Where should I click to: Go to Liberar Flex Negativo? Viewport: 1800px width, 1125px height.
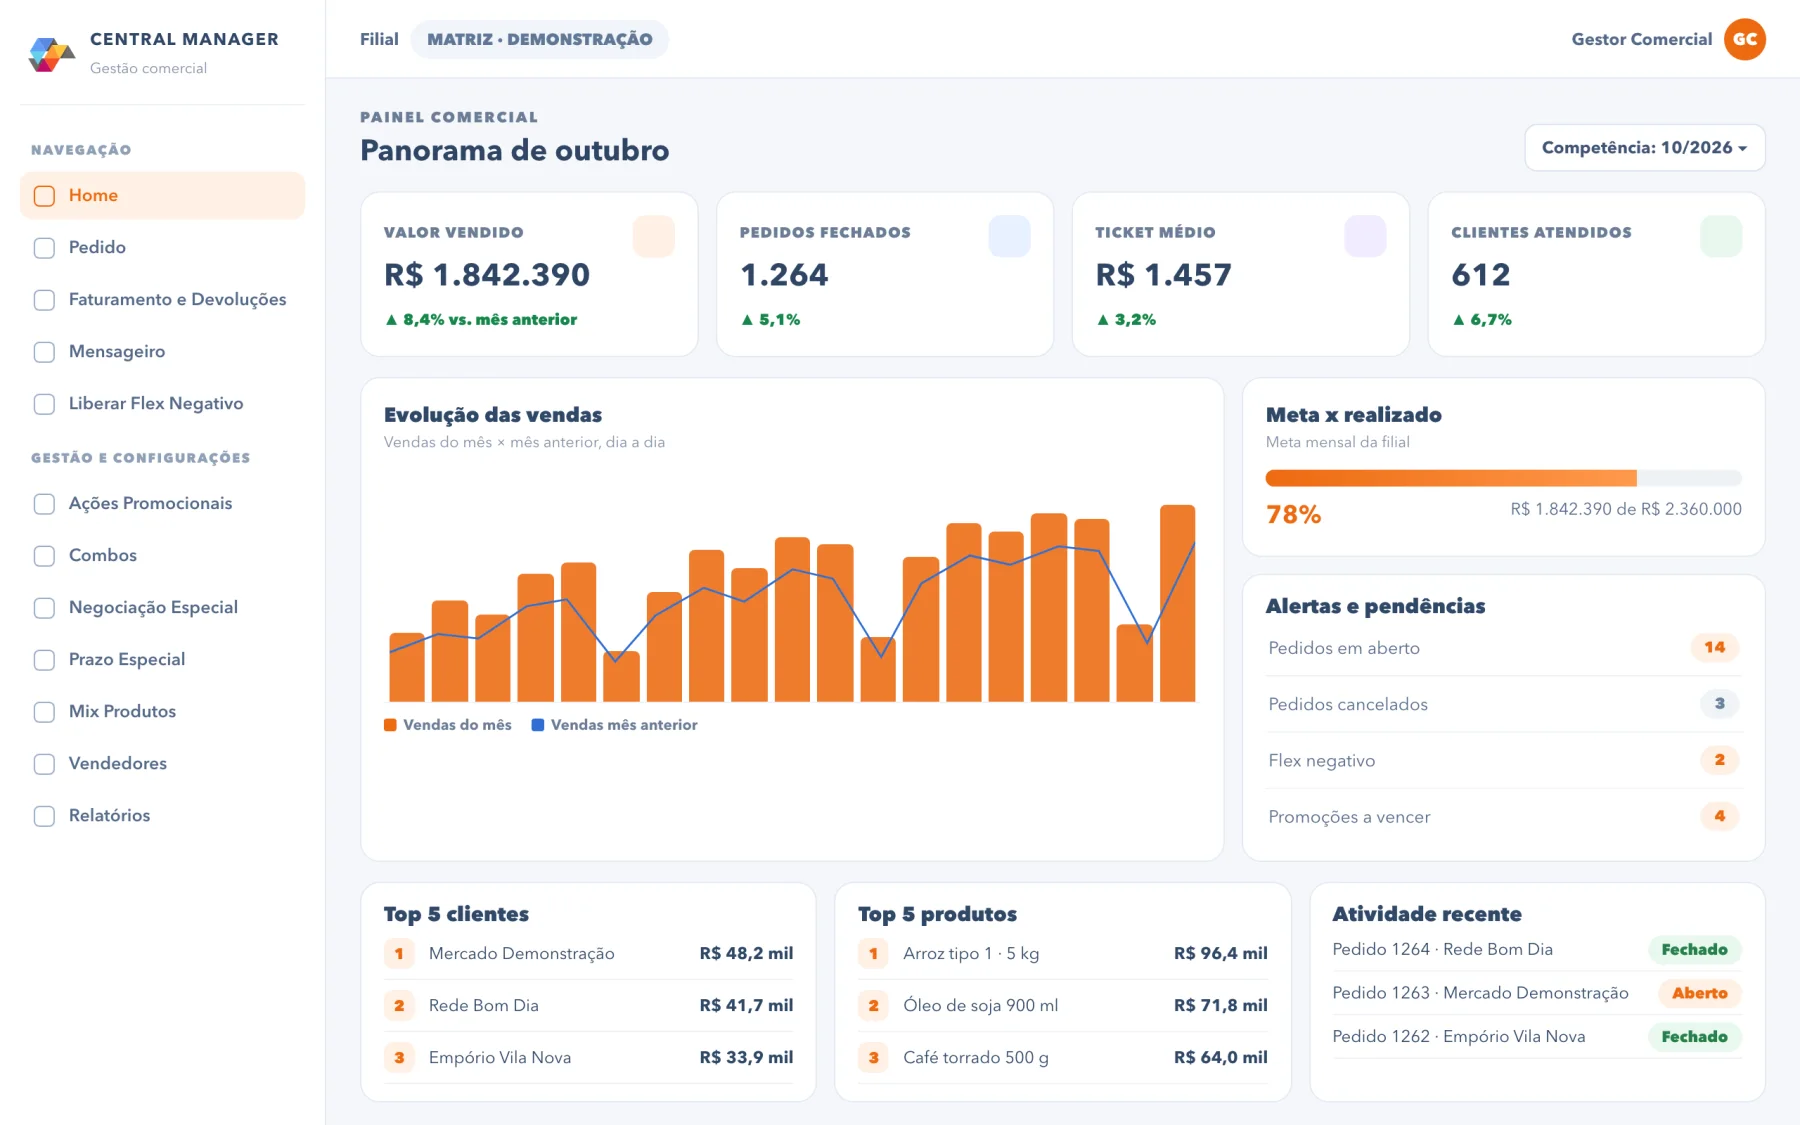pos(162,403)
